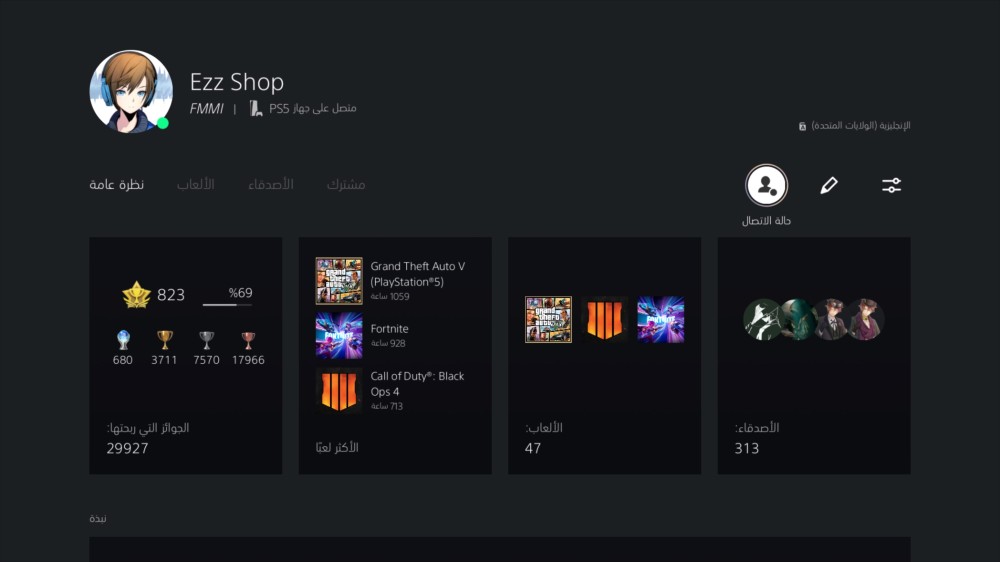The width and height of the screenshot is (1000, 562).
Task: Open the sliders settings icon
Action: click(x=891, y=185)
